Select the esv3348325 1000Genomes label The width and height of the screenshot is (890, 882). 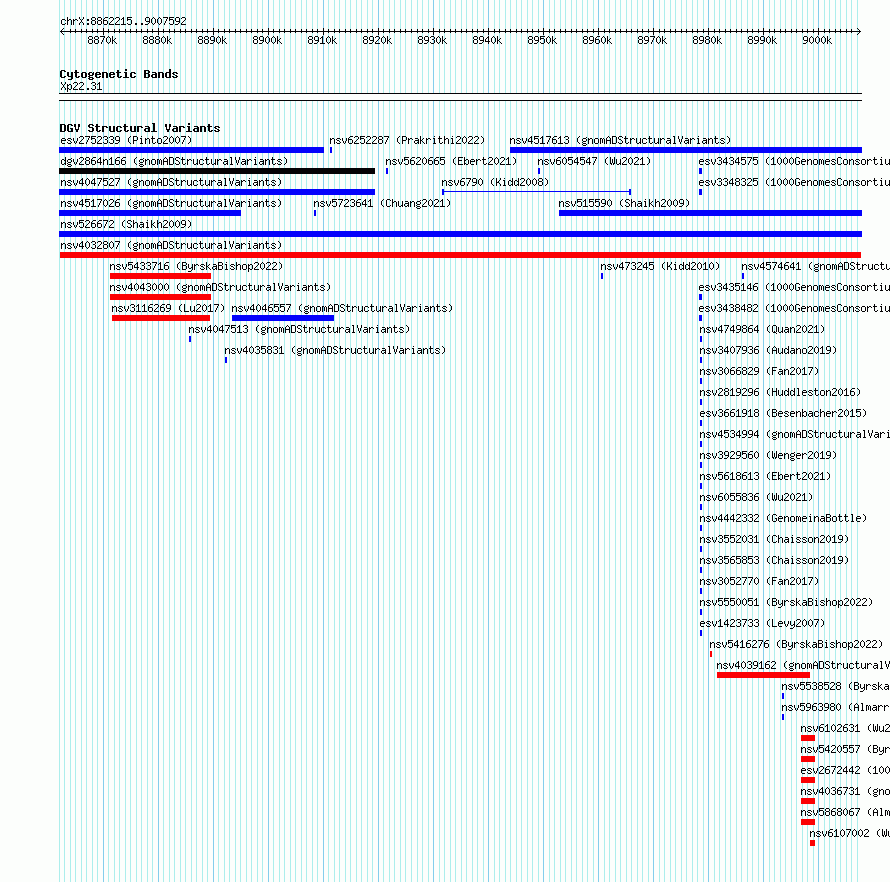(x=794, y=182)
